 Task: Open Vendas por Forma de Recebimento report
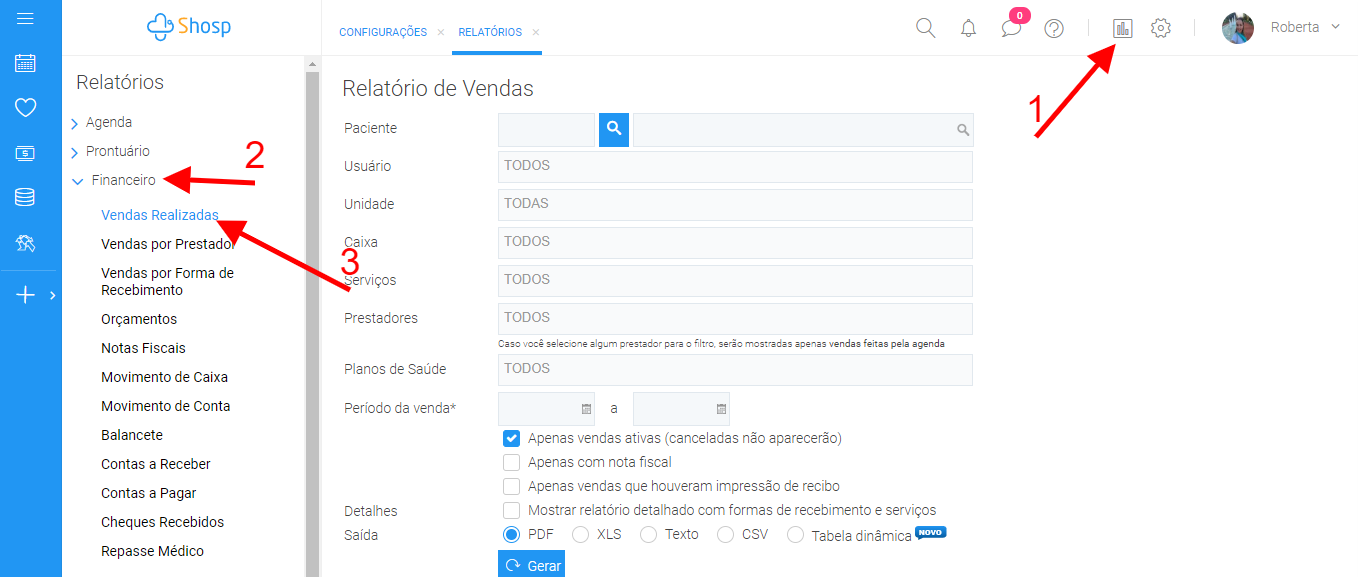[x=167, y=281]
